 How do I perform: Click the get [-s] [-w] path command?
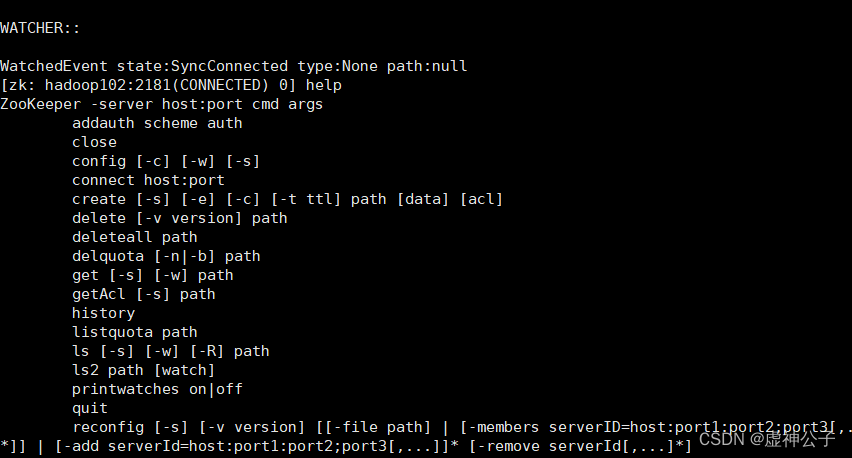tap(153, 275)
